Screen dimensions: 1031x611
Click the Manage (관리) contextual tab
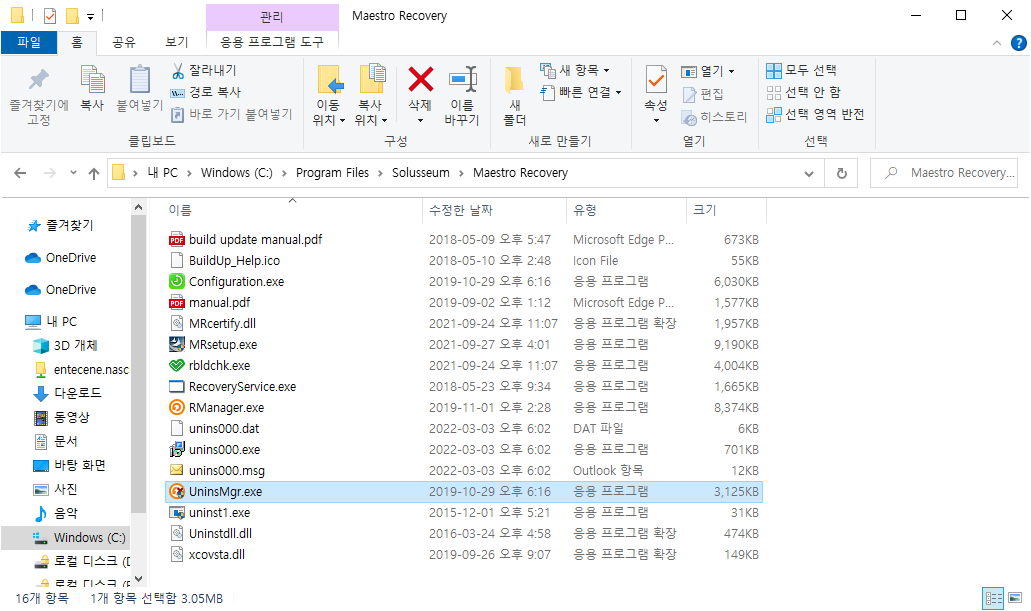(272, 16)
